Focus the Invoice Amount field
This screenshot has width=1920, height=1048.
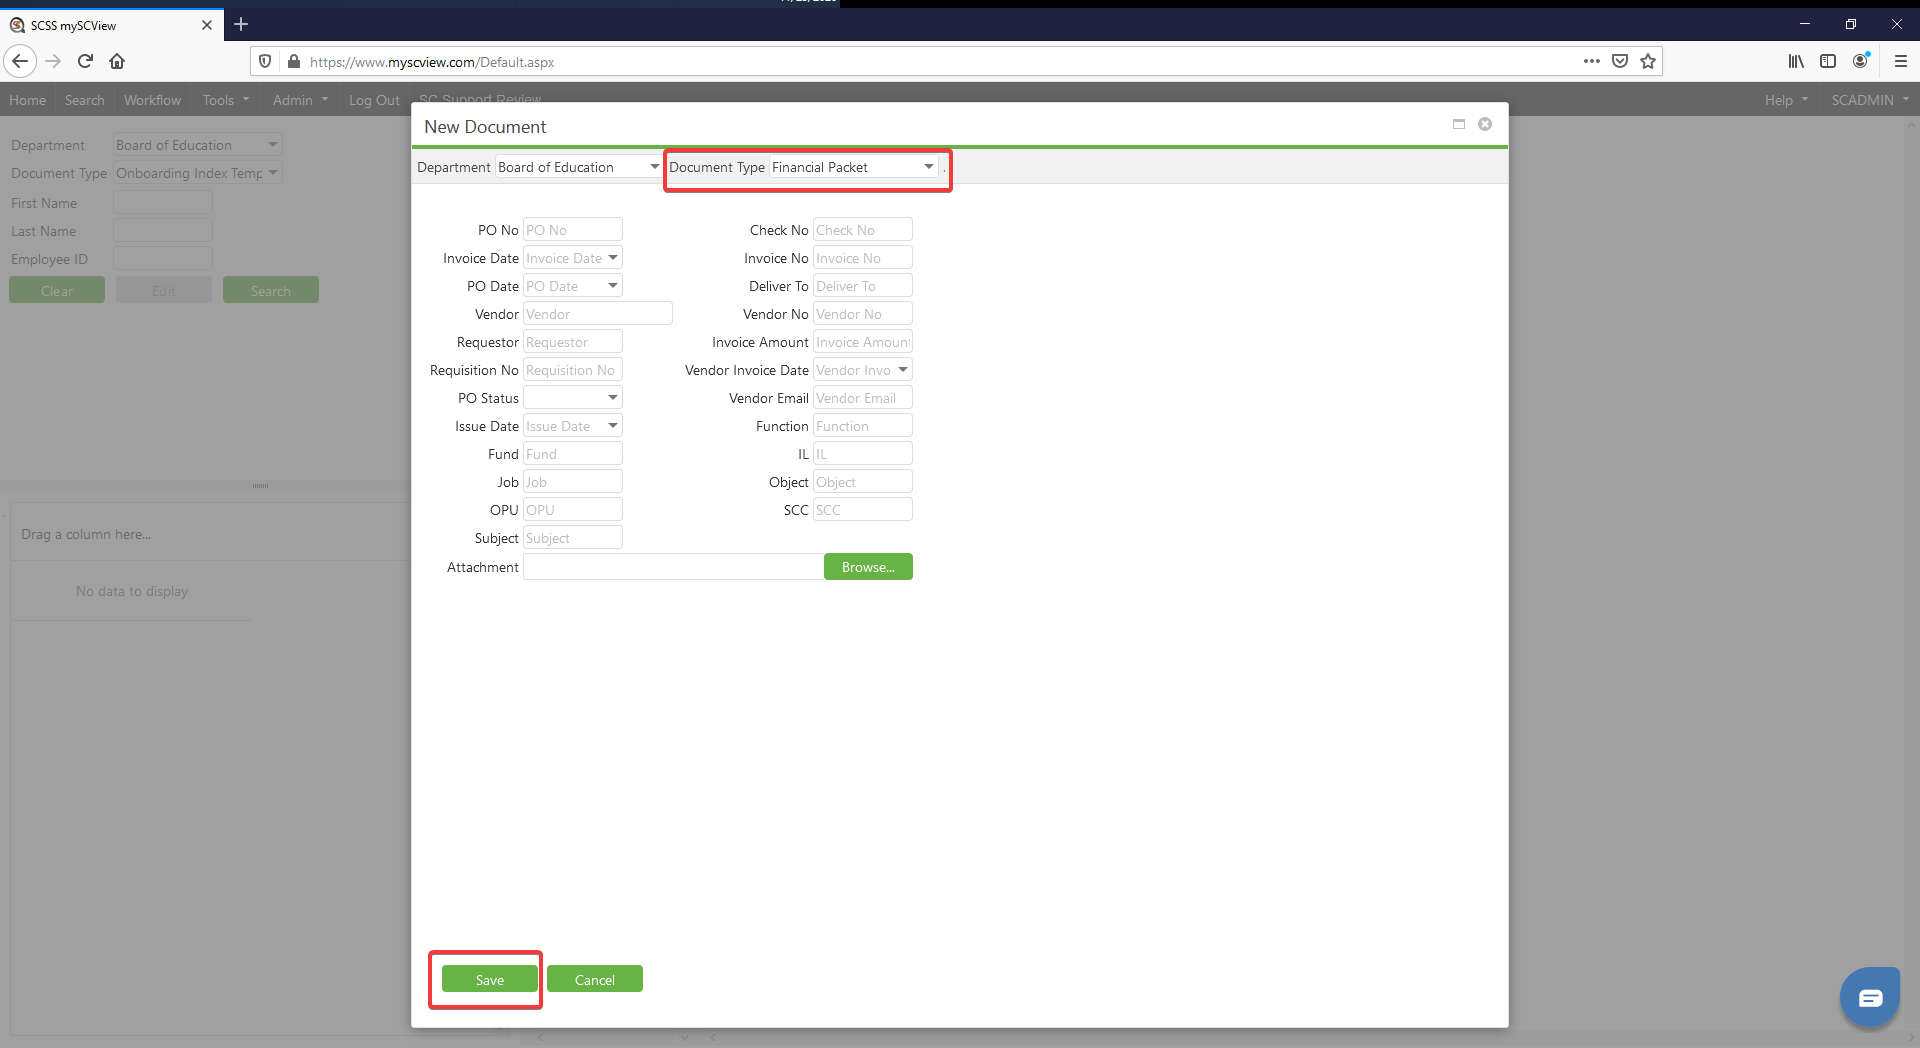(863, 342)
